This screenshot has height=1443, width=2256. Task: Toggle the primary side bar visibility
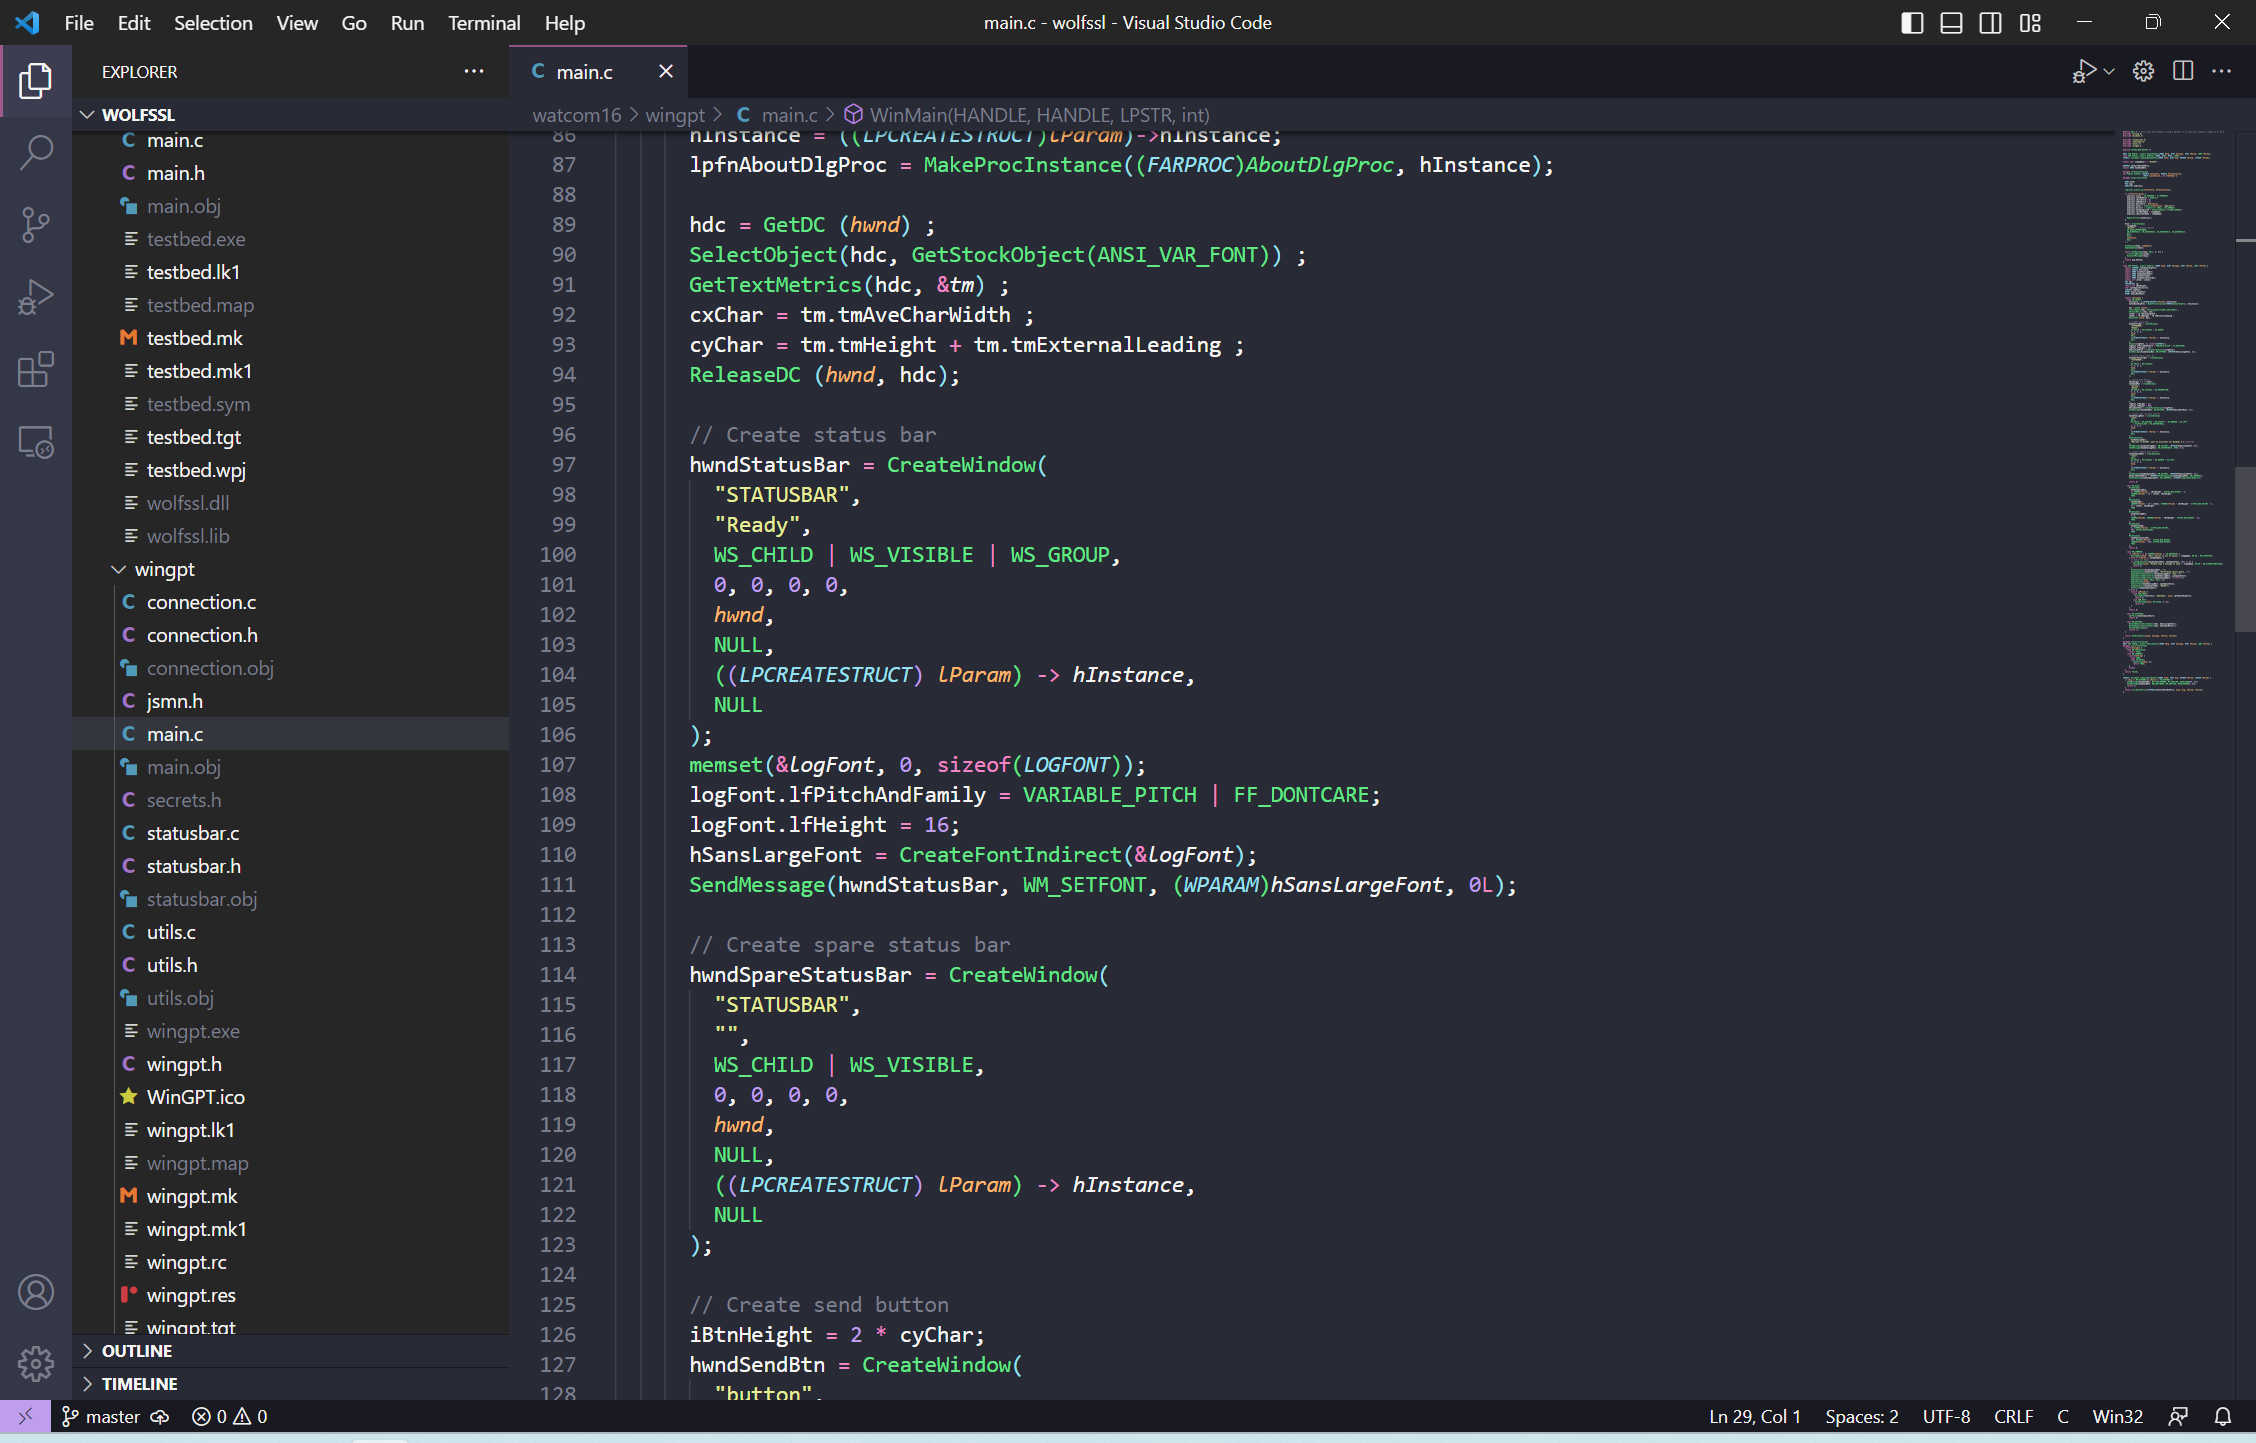pos(1911,23)
